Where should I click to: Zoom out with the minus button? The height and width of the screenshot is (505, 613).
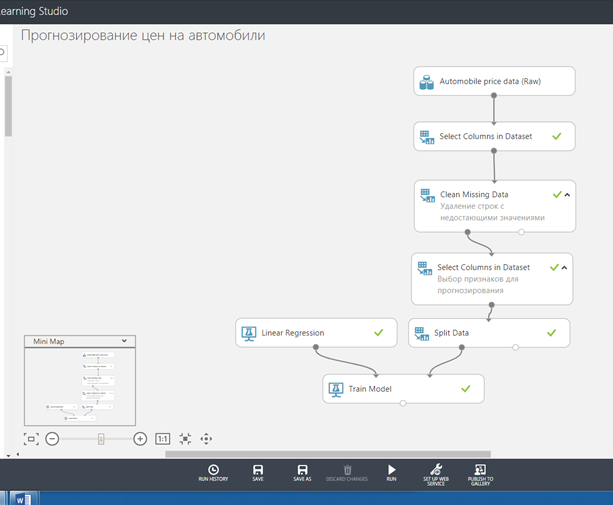(x=52, y=438)
